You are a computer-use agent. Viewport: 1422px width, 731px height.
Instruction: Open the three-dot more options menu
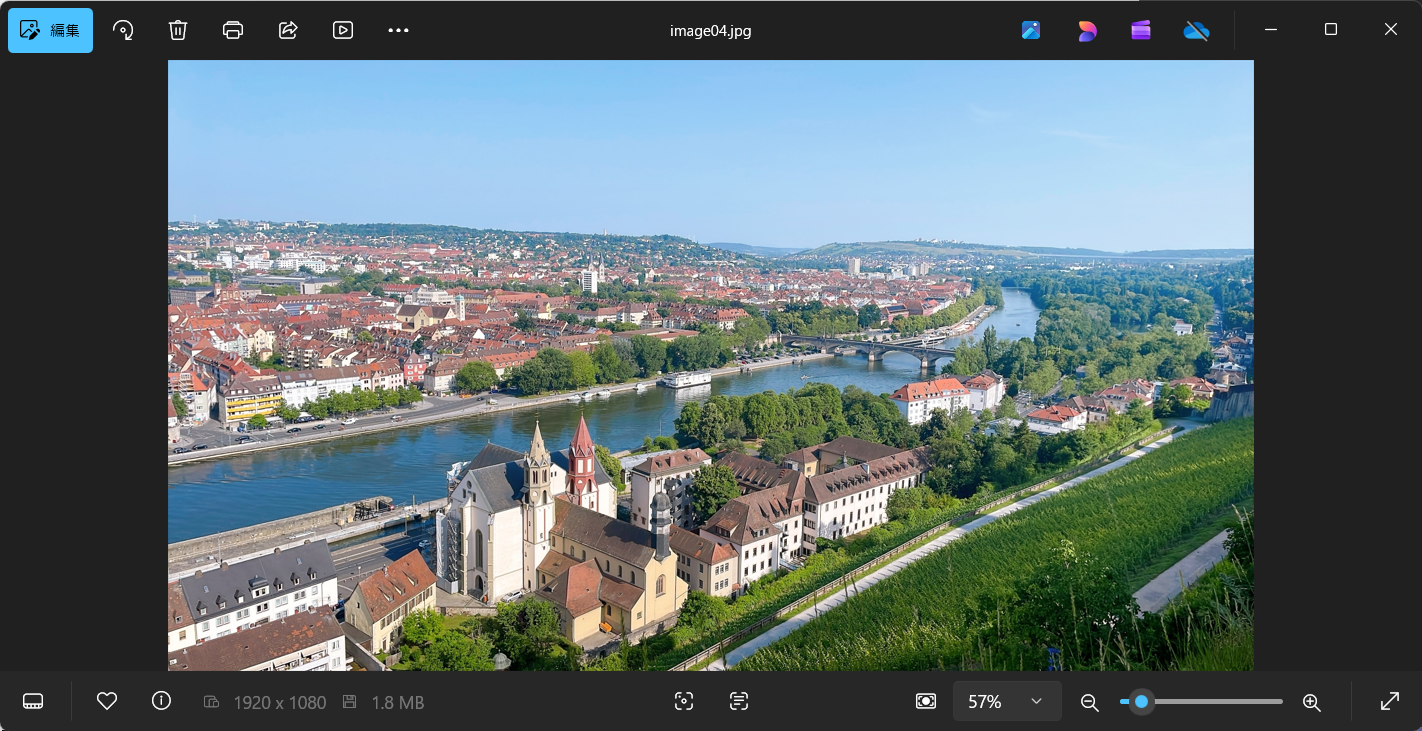pyautogui.click(x=398, y=30)
